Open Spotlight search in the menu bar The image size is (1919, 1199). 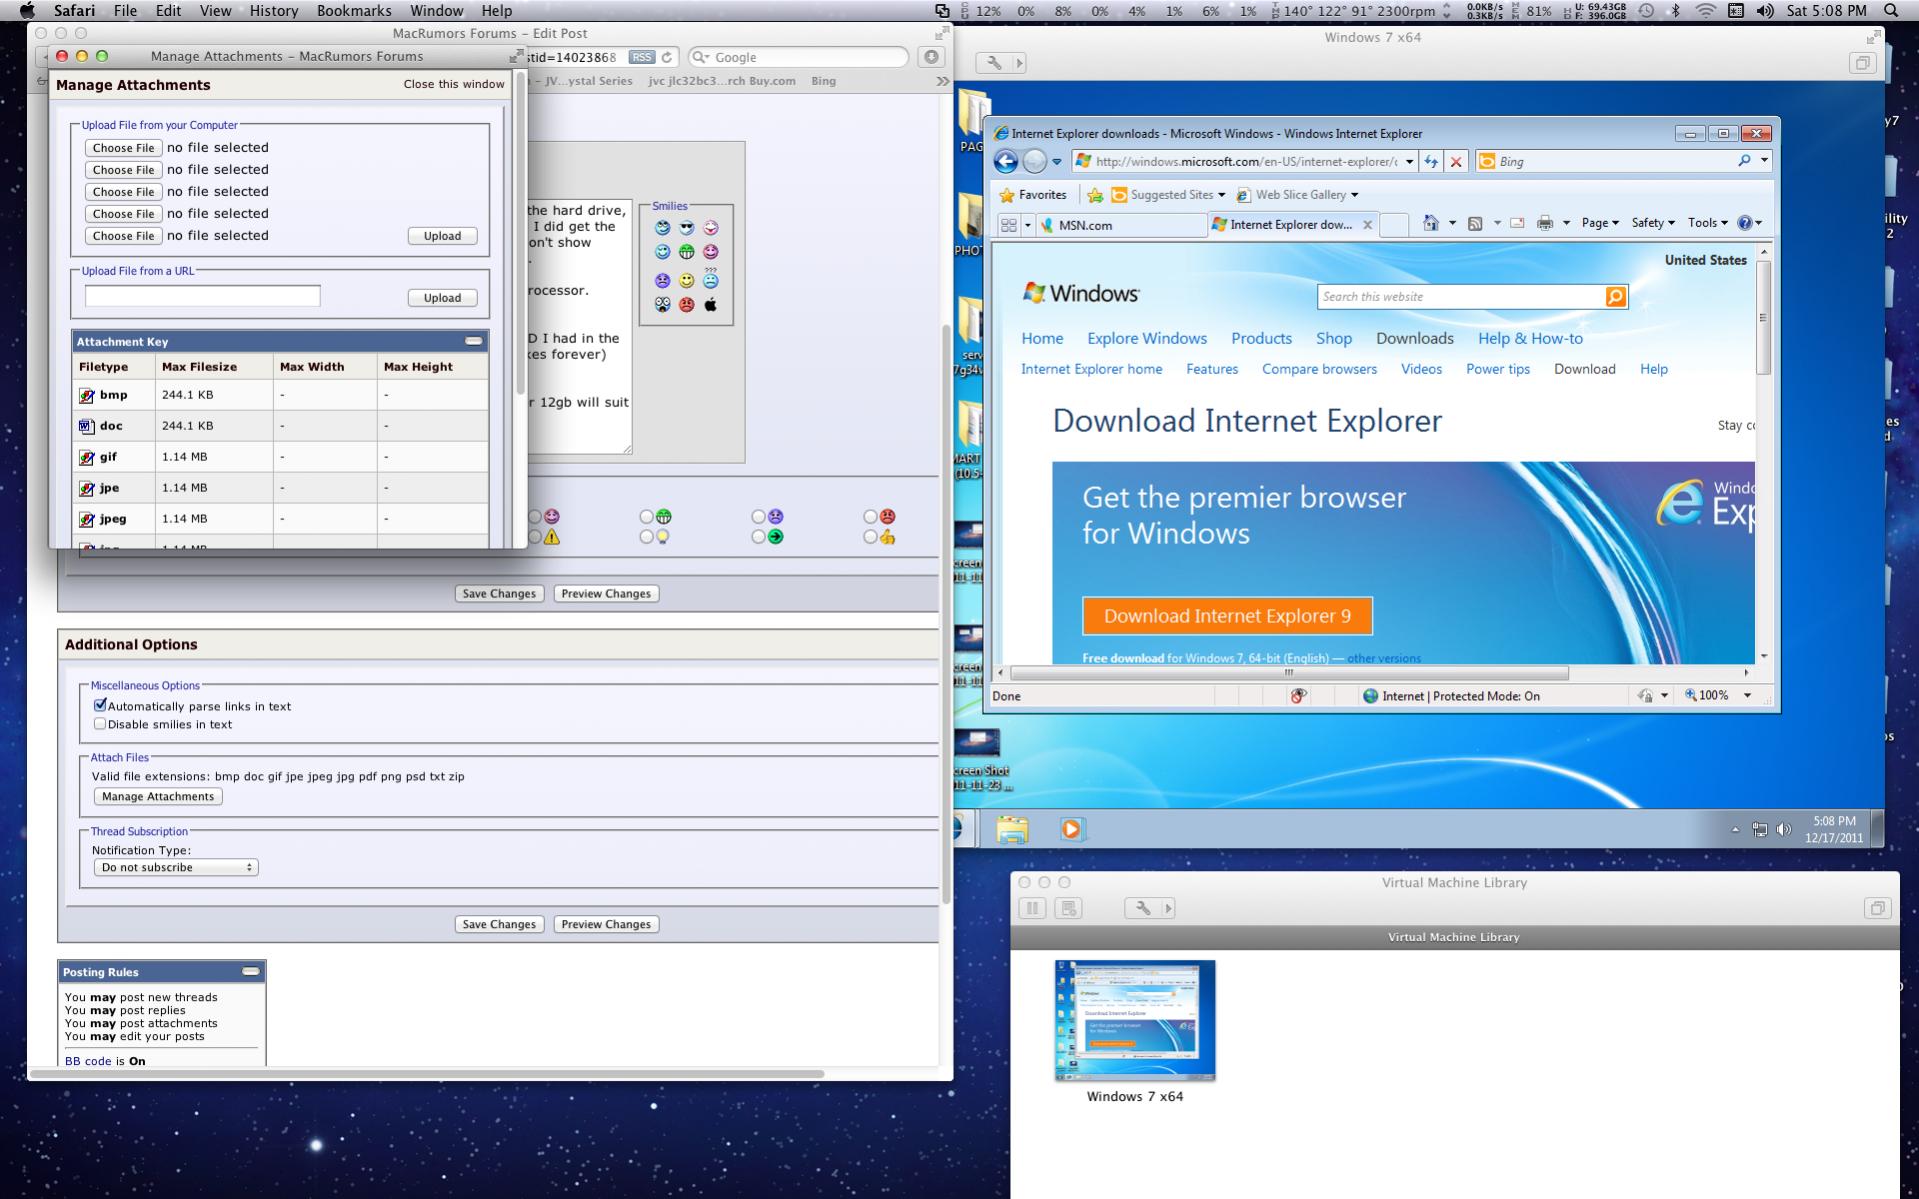pyautogui.click(x=1891, y=11)
